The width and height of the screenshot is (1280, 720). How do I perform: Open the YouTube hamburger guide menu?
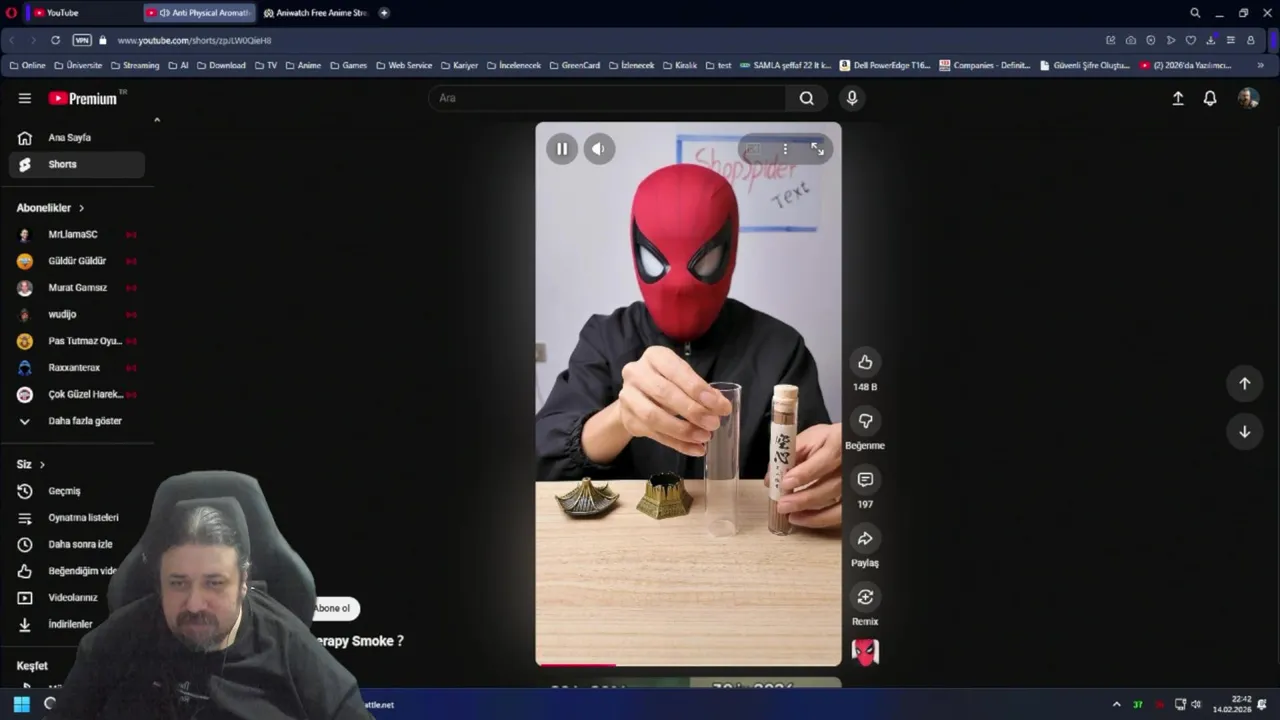[25, 98]
